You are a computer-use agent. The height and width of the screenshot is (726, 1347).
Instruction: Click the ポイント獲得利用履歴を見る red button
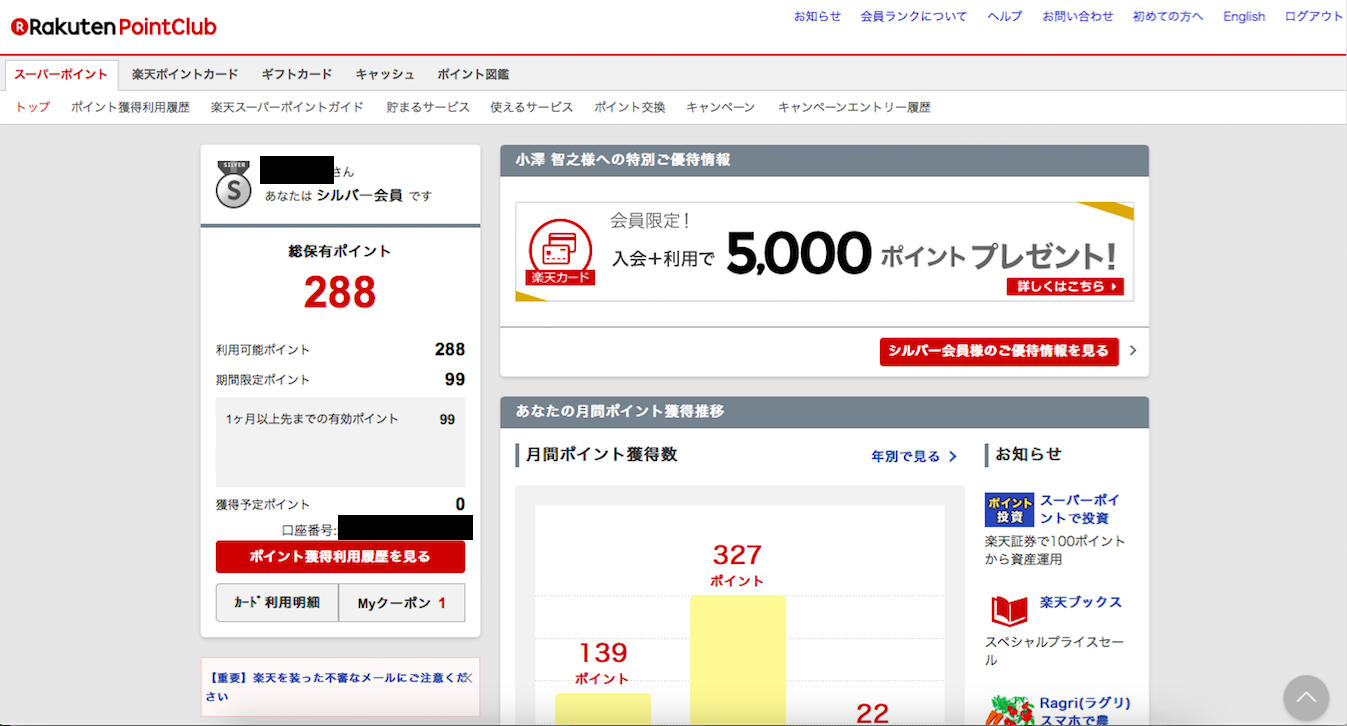(340, 557)
